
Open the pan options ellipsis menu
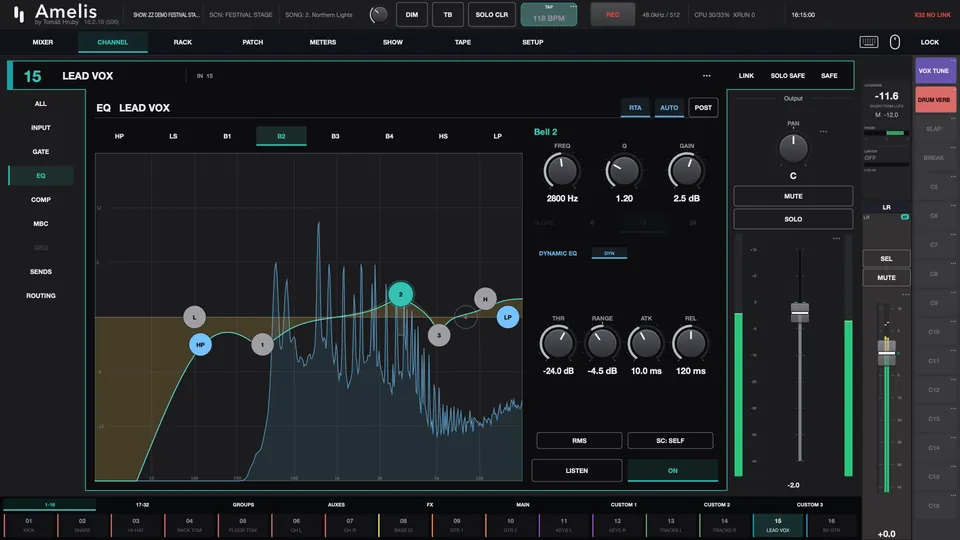tap(823, 132)
